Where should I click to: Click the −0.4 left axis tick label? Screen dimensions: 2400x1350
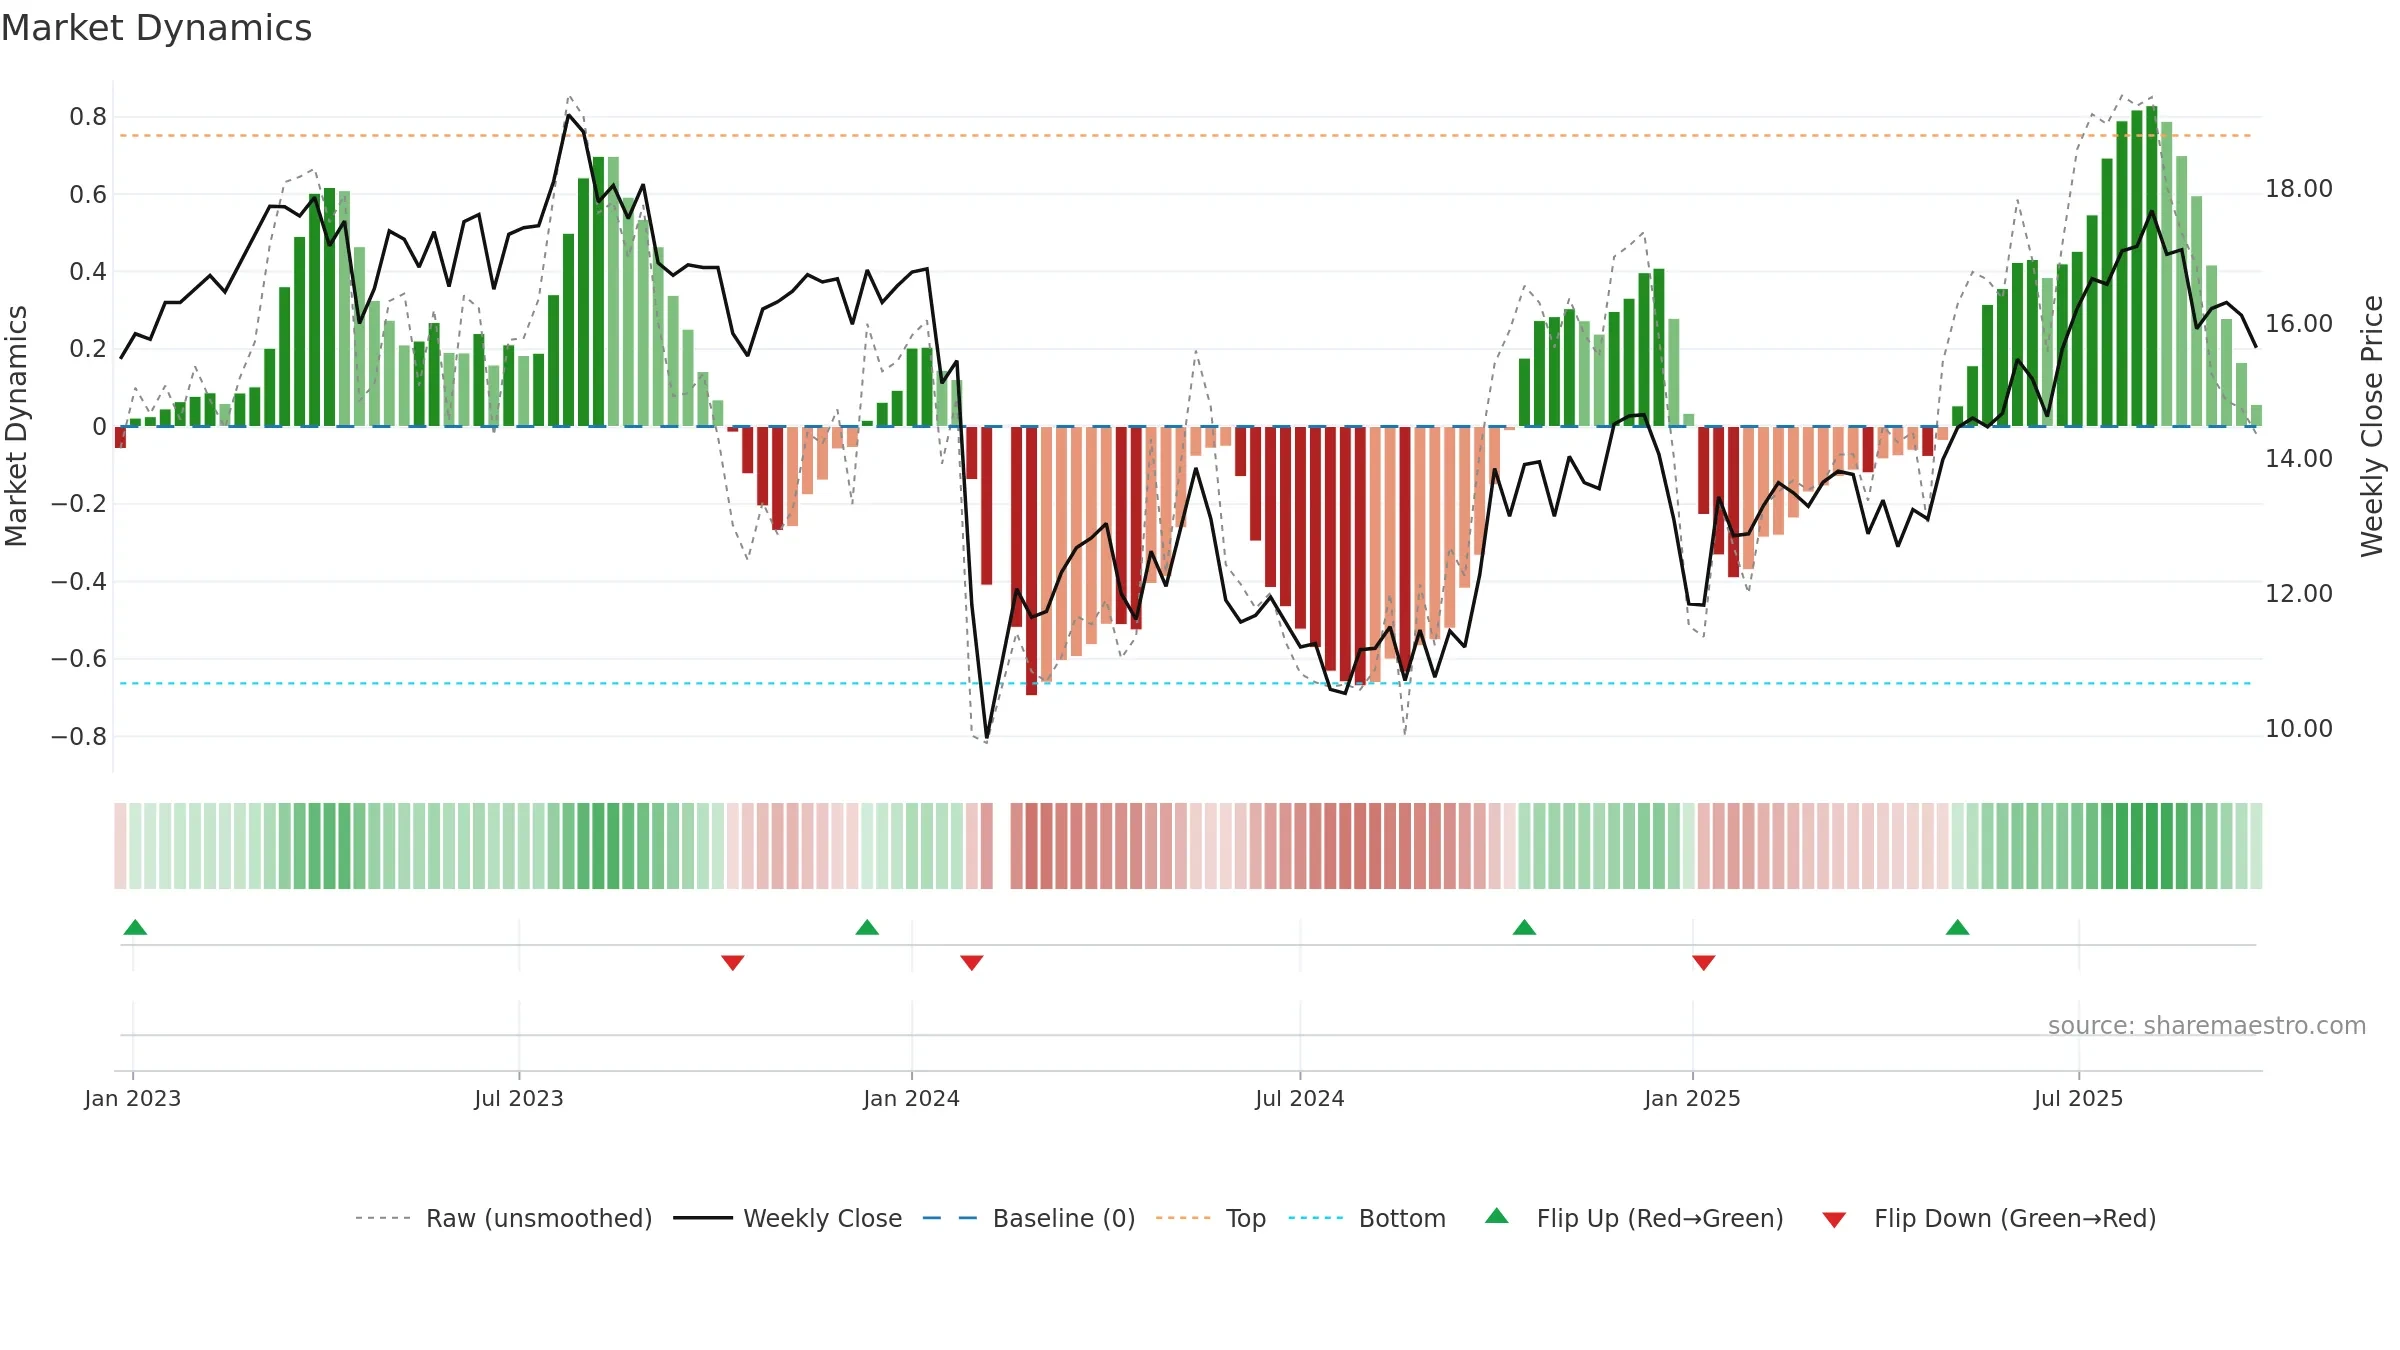pos(79,581)
